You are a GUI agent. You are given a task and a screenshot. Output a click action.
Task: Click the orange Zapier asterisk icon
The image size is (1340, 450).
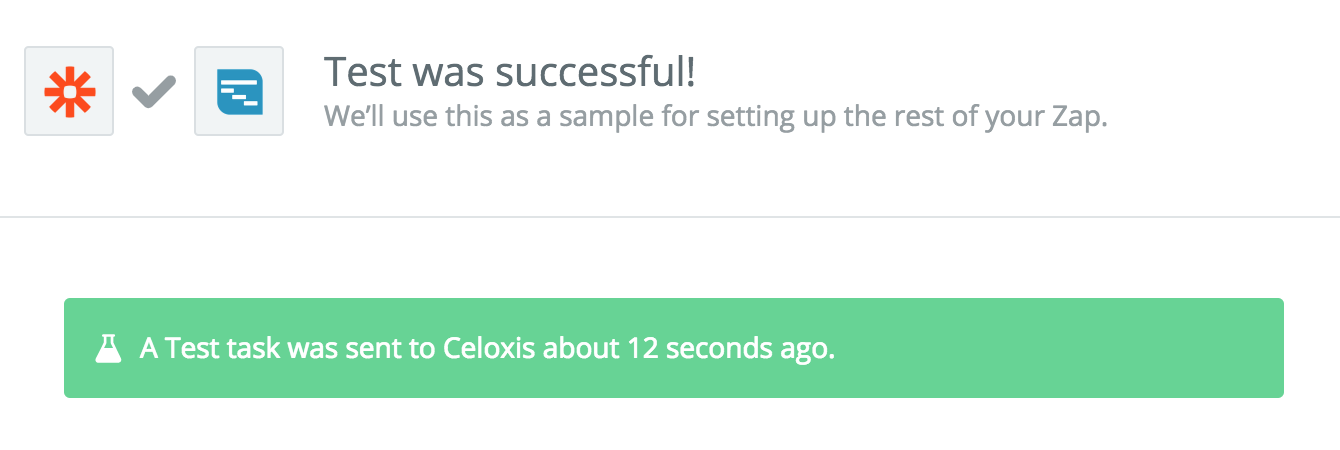(x=69, y=91)
